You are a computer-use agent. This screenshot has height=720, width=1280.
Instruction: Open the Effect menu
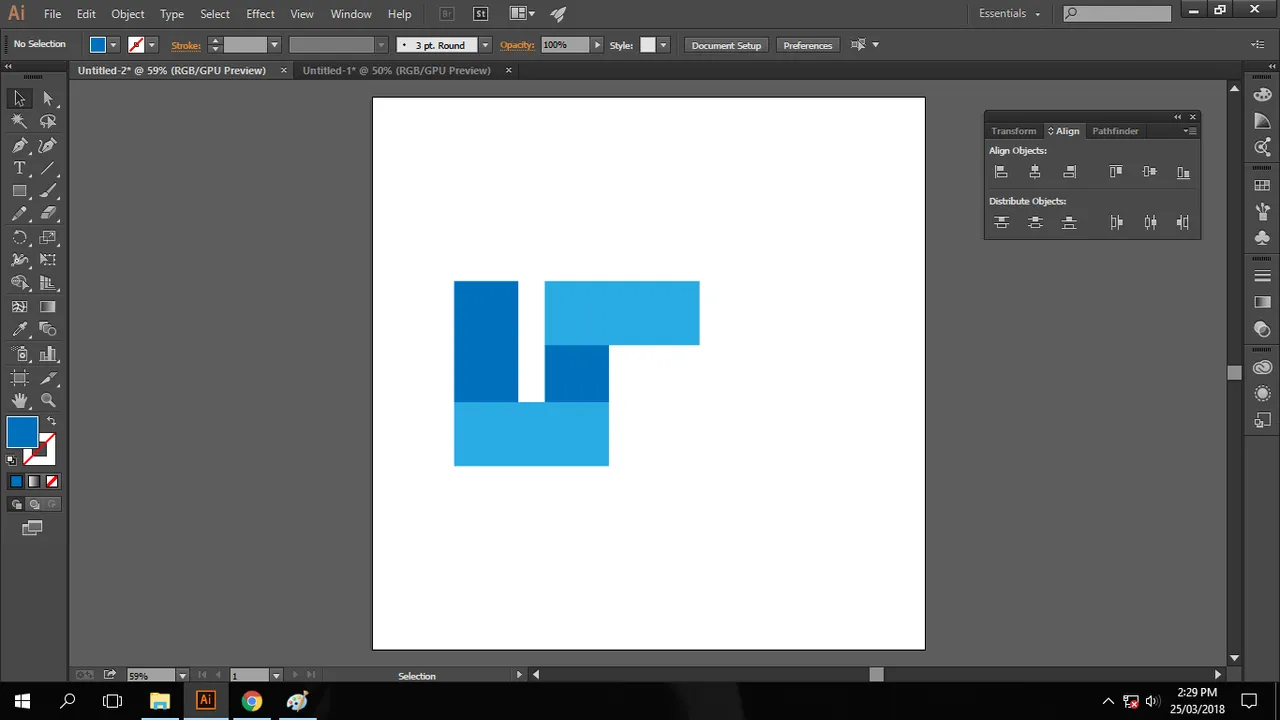pyautogui.click(x=260, y=14)
